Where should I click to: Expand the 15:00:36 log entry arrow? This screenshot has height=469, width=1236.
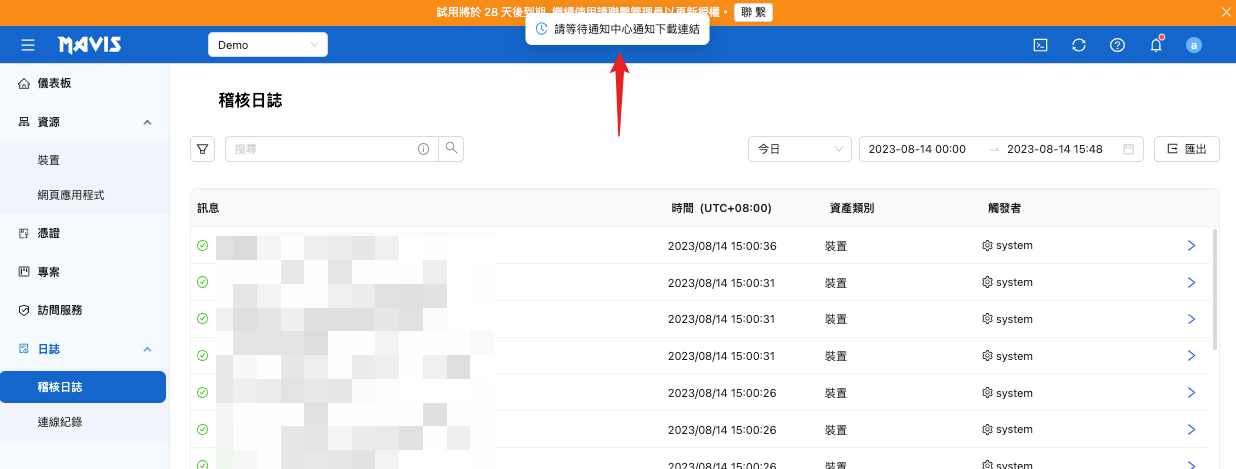[1191, 246]
